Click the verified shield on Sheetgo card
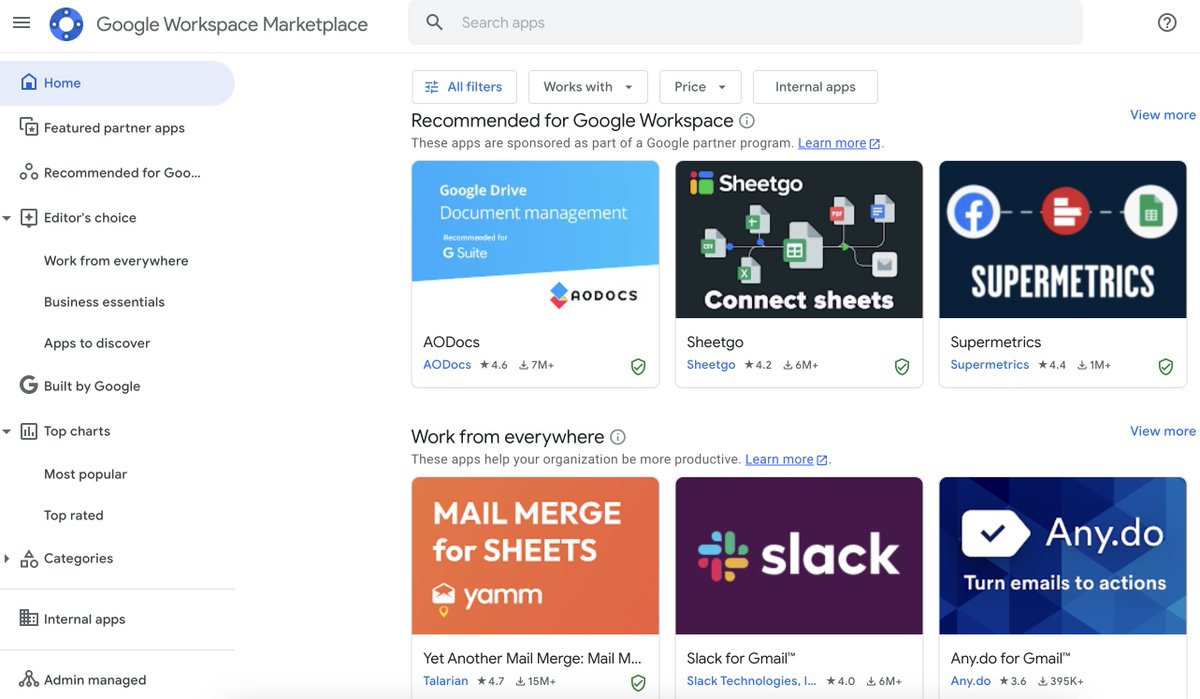 pos(902,367)
